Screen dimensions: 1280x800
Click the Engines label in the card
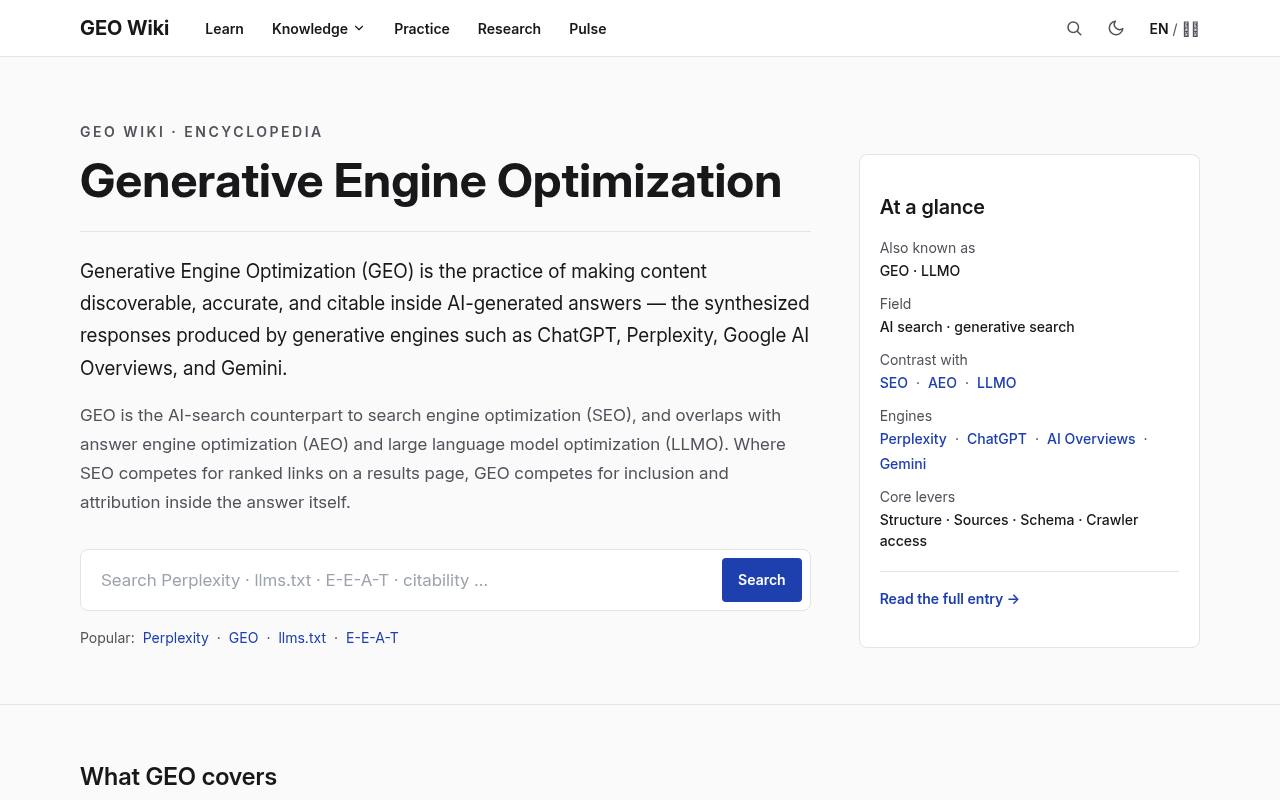point(906,416)
